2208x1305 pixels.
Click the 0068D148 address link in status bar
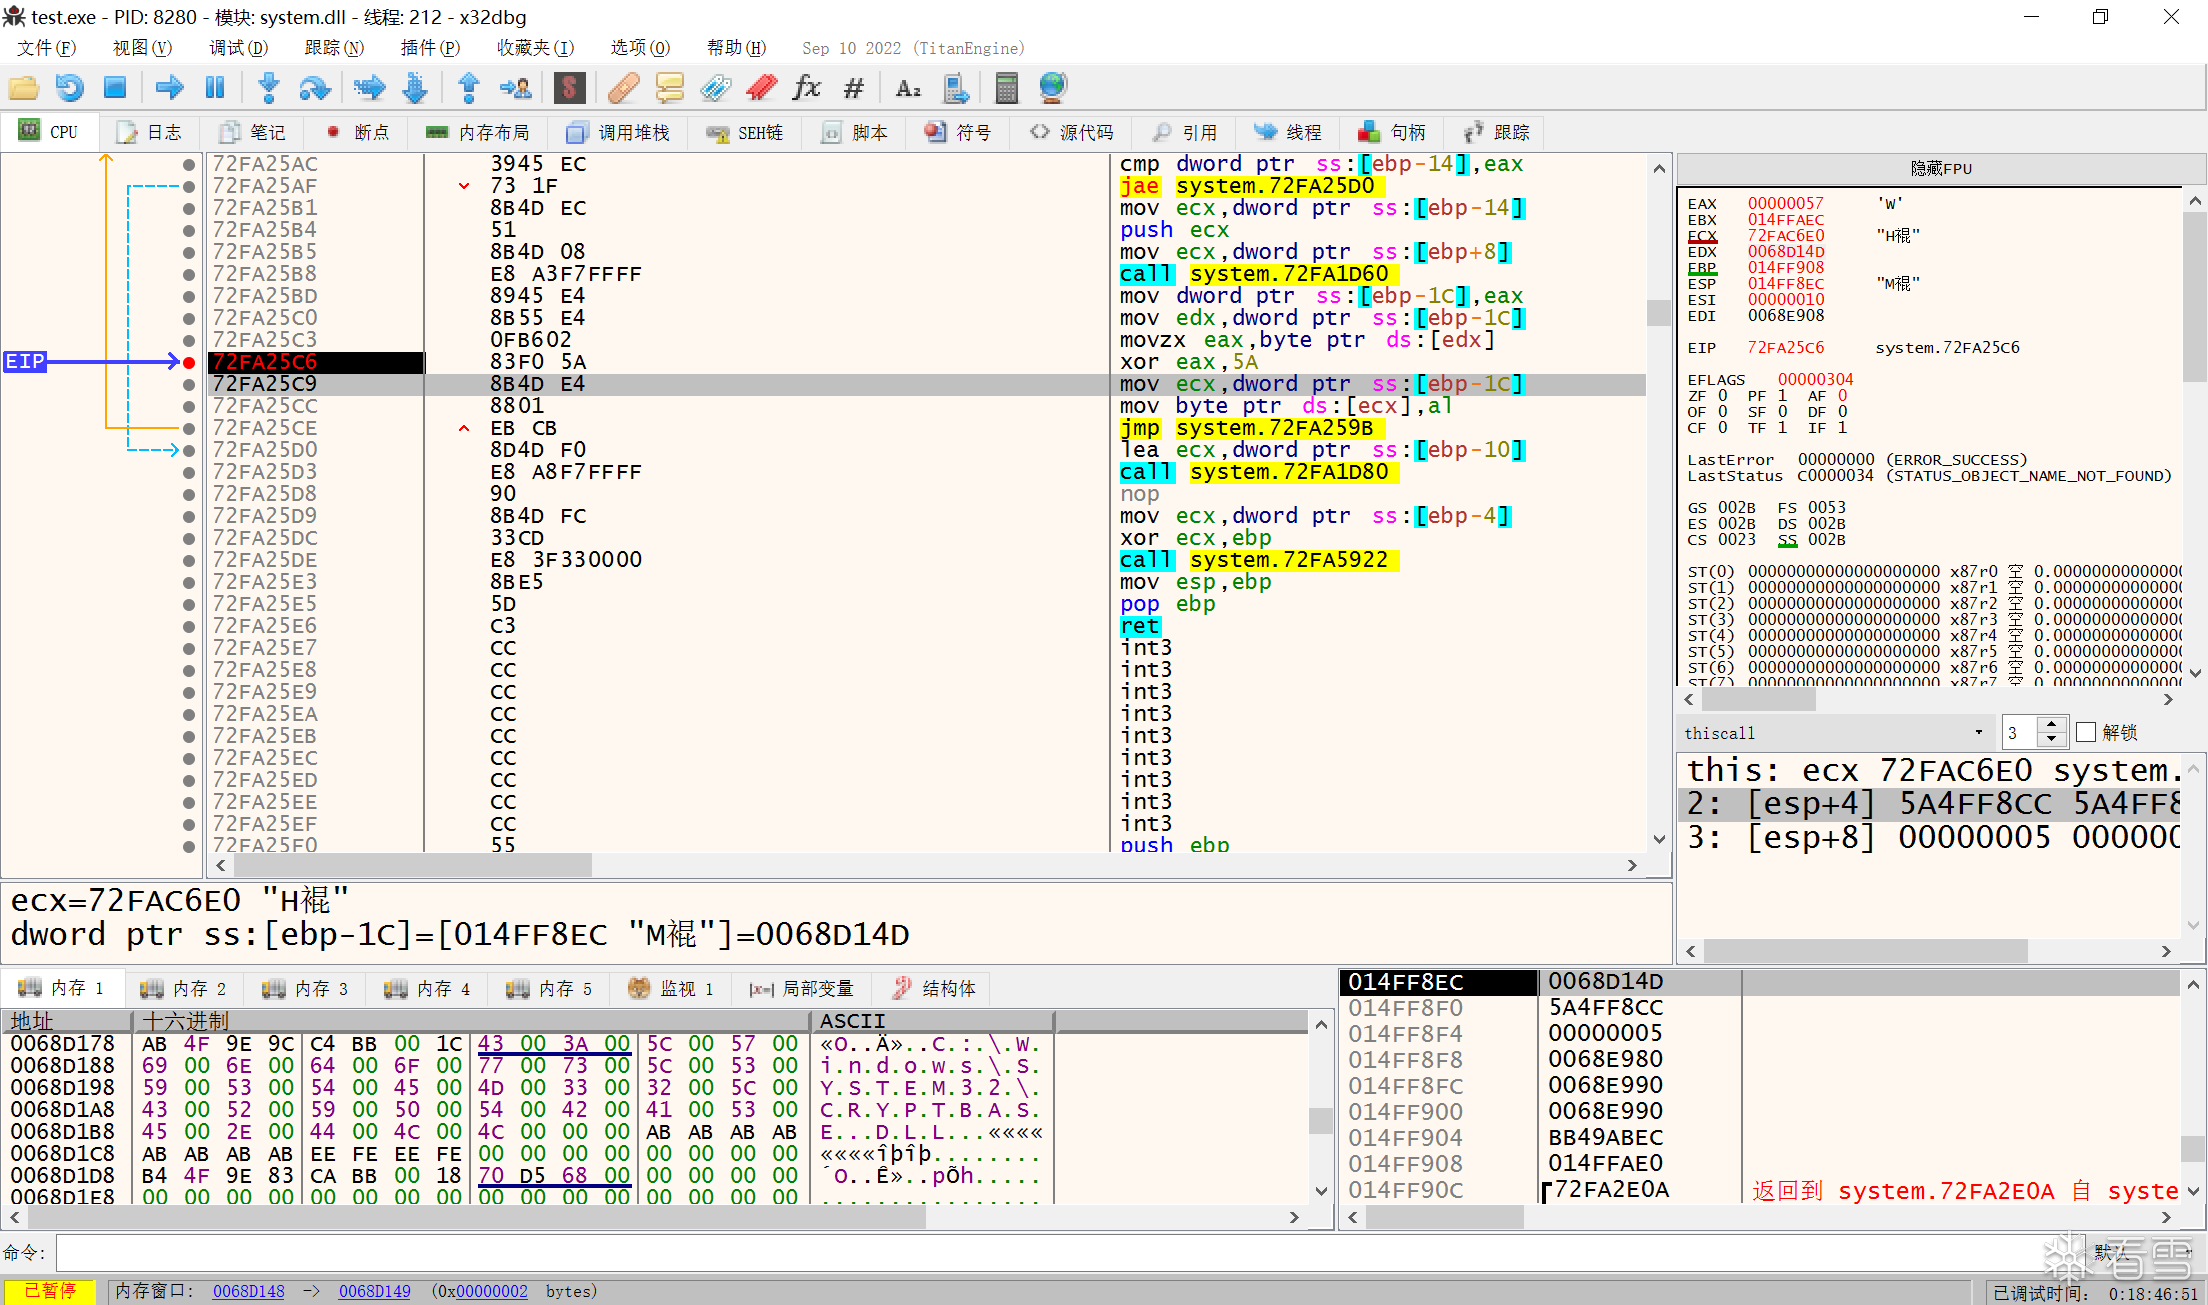pos(248,1291)
